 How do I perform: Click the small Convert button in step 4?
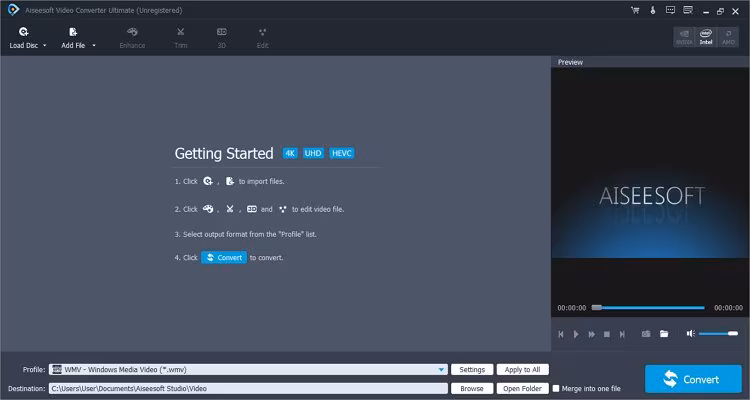pyautogui.click(x=224, y=257)
